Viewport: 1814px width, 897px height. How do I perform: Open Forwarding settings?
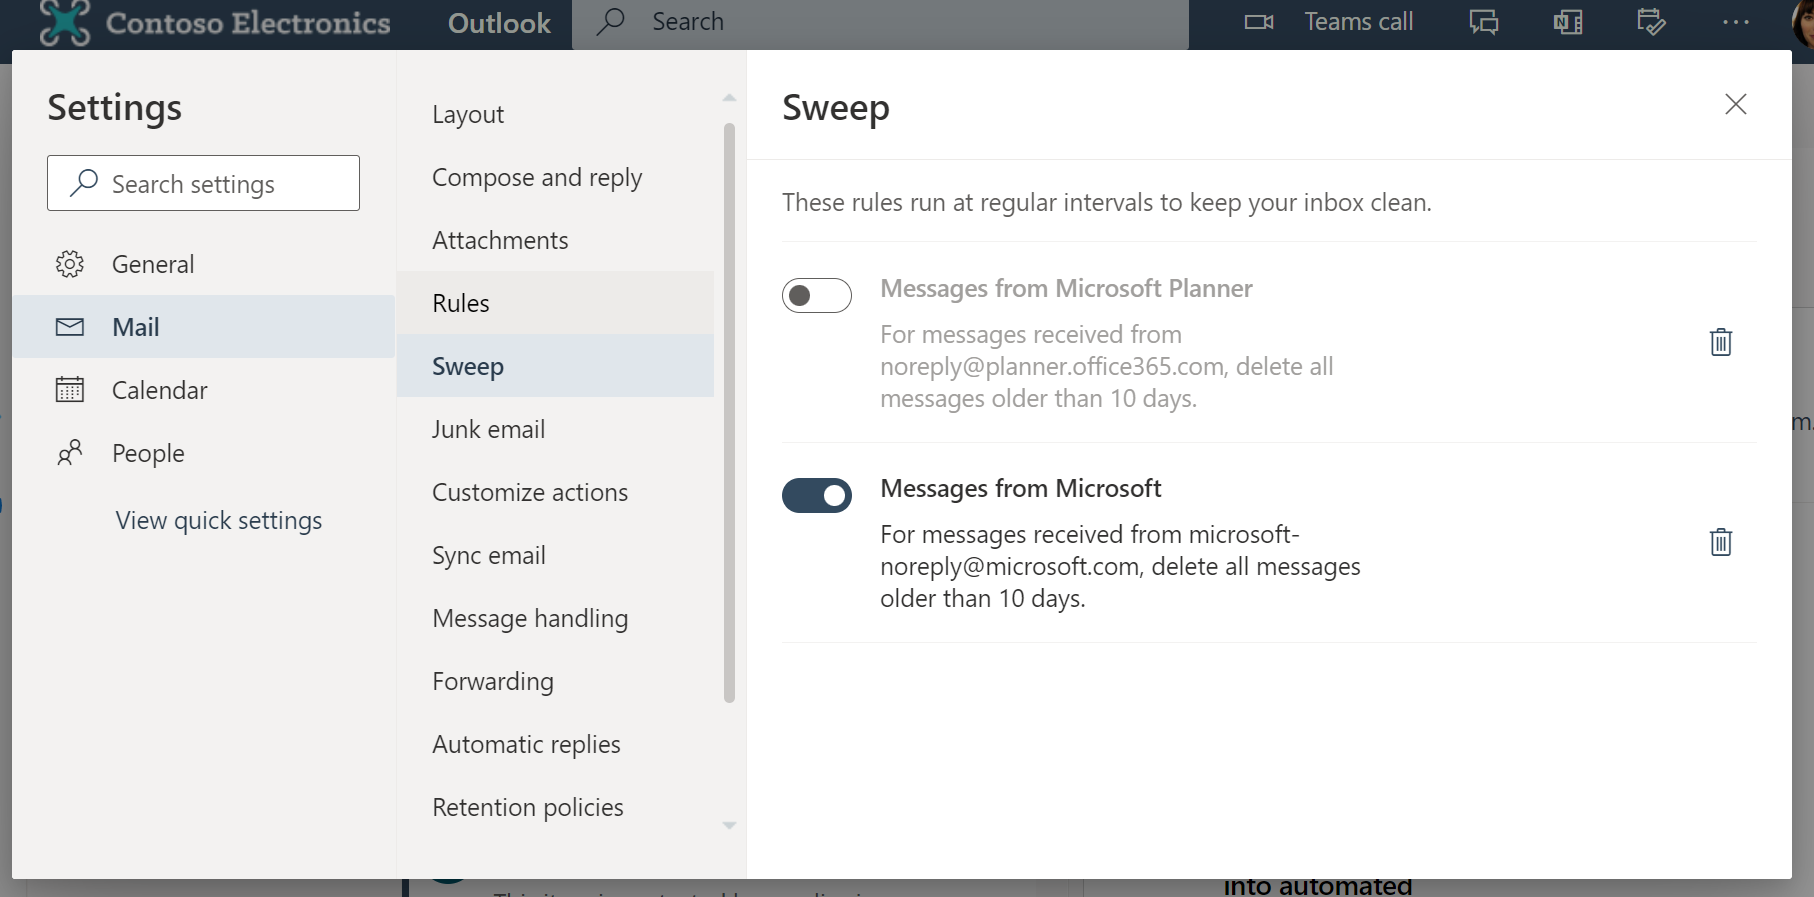pyautogui.click(x=555, y=681)
